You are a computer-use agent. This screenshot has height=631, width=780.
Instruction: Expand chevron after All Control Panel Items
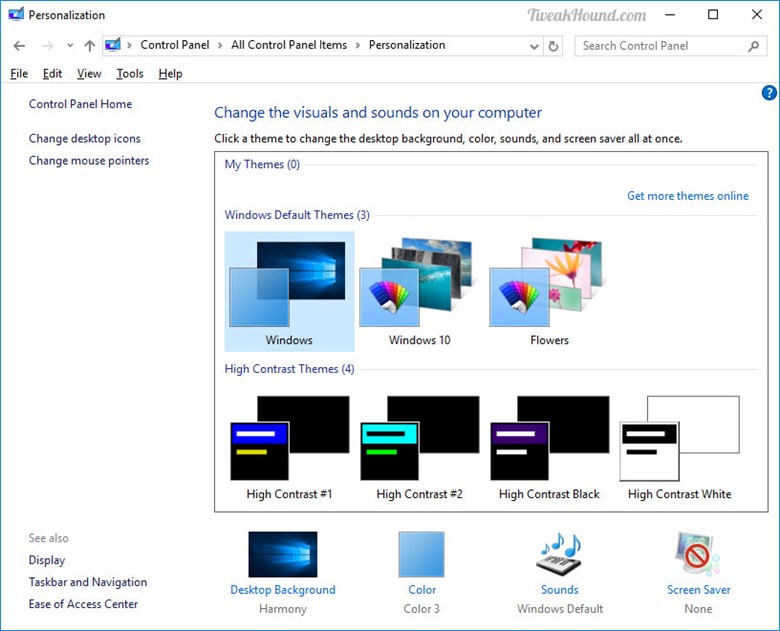coord(358,45)
